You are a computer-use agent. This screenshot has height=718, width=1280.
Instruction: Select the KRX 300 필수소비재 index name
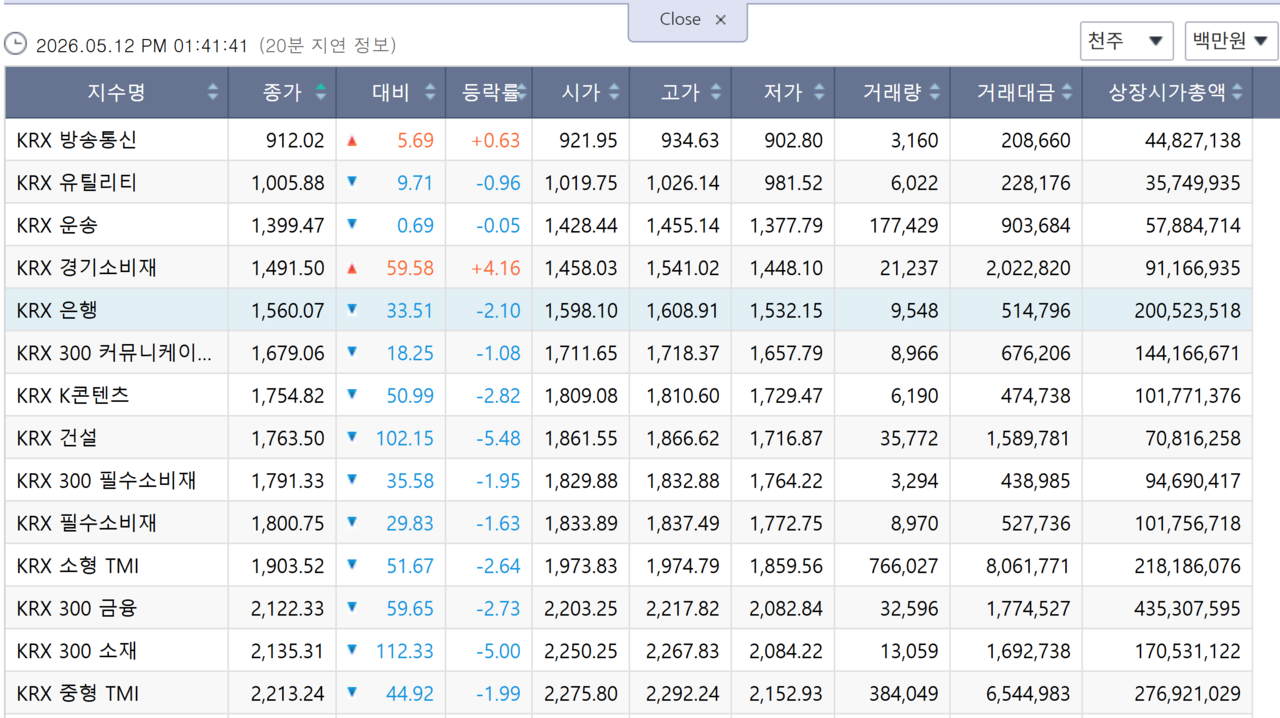[106, 480]
